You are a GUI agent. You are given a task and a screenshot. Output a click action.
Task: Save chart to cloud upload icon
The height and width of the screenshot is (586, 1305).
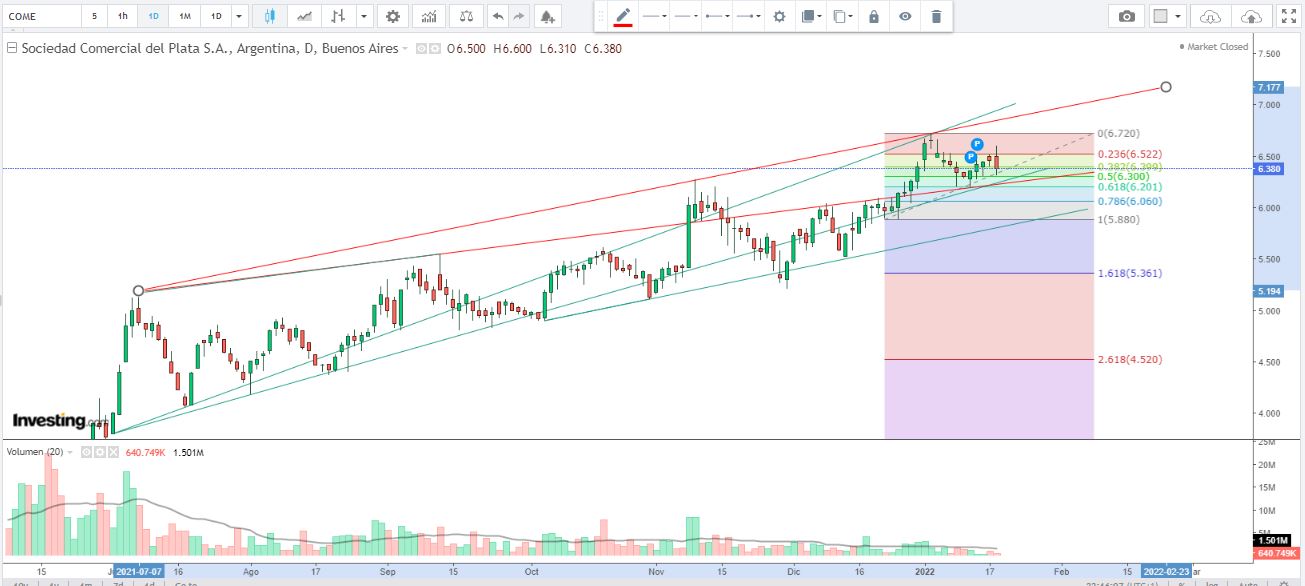pyautogui.click(x=1251, y=16)
